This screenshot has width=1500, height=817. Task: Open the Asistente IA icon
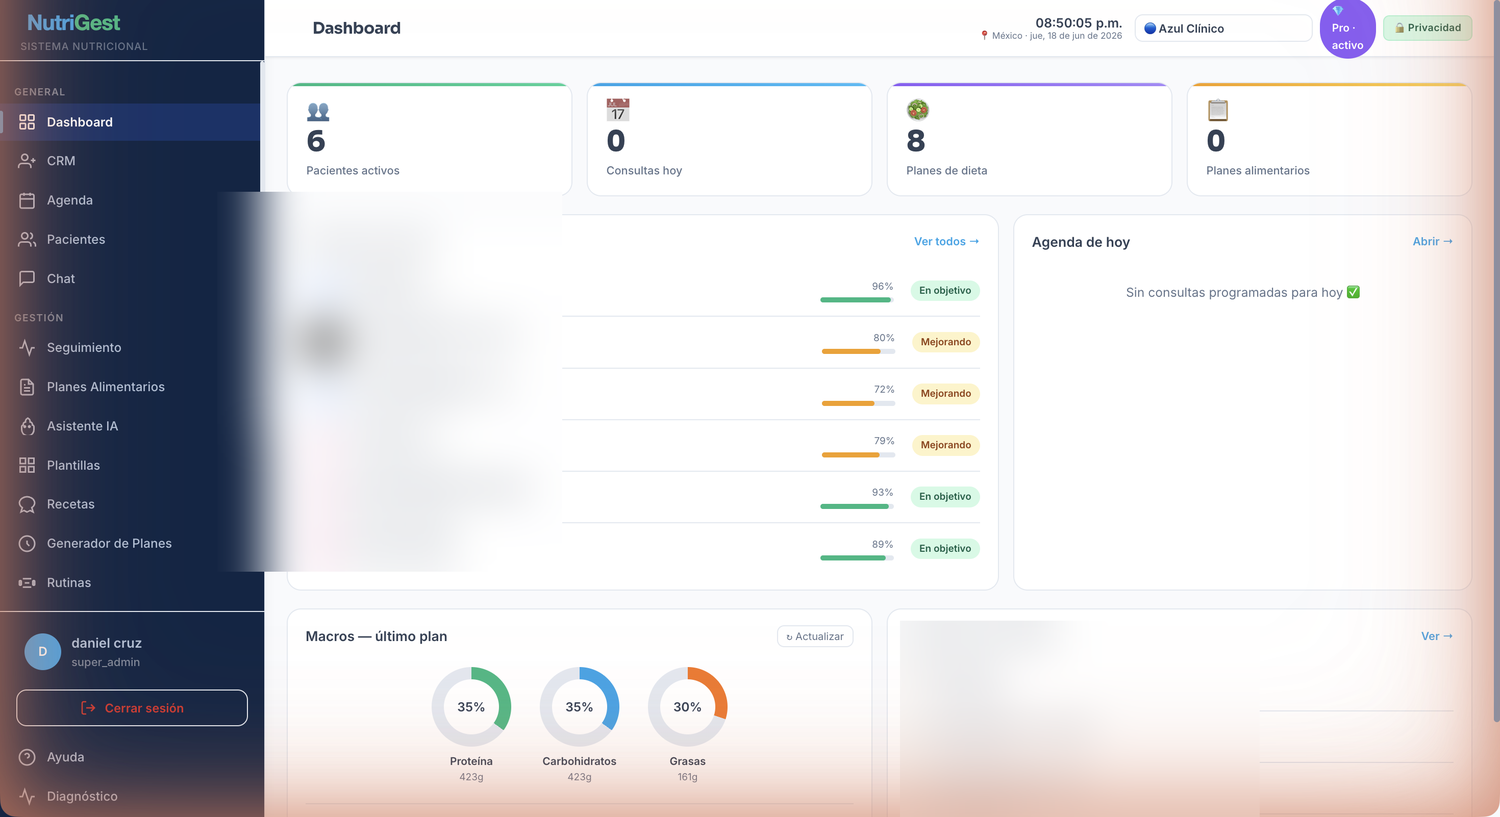click(27, 426)
